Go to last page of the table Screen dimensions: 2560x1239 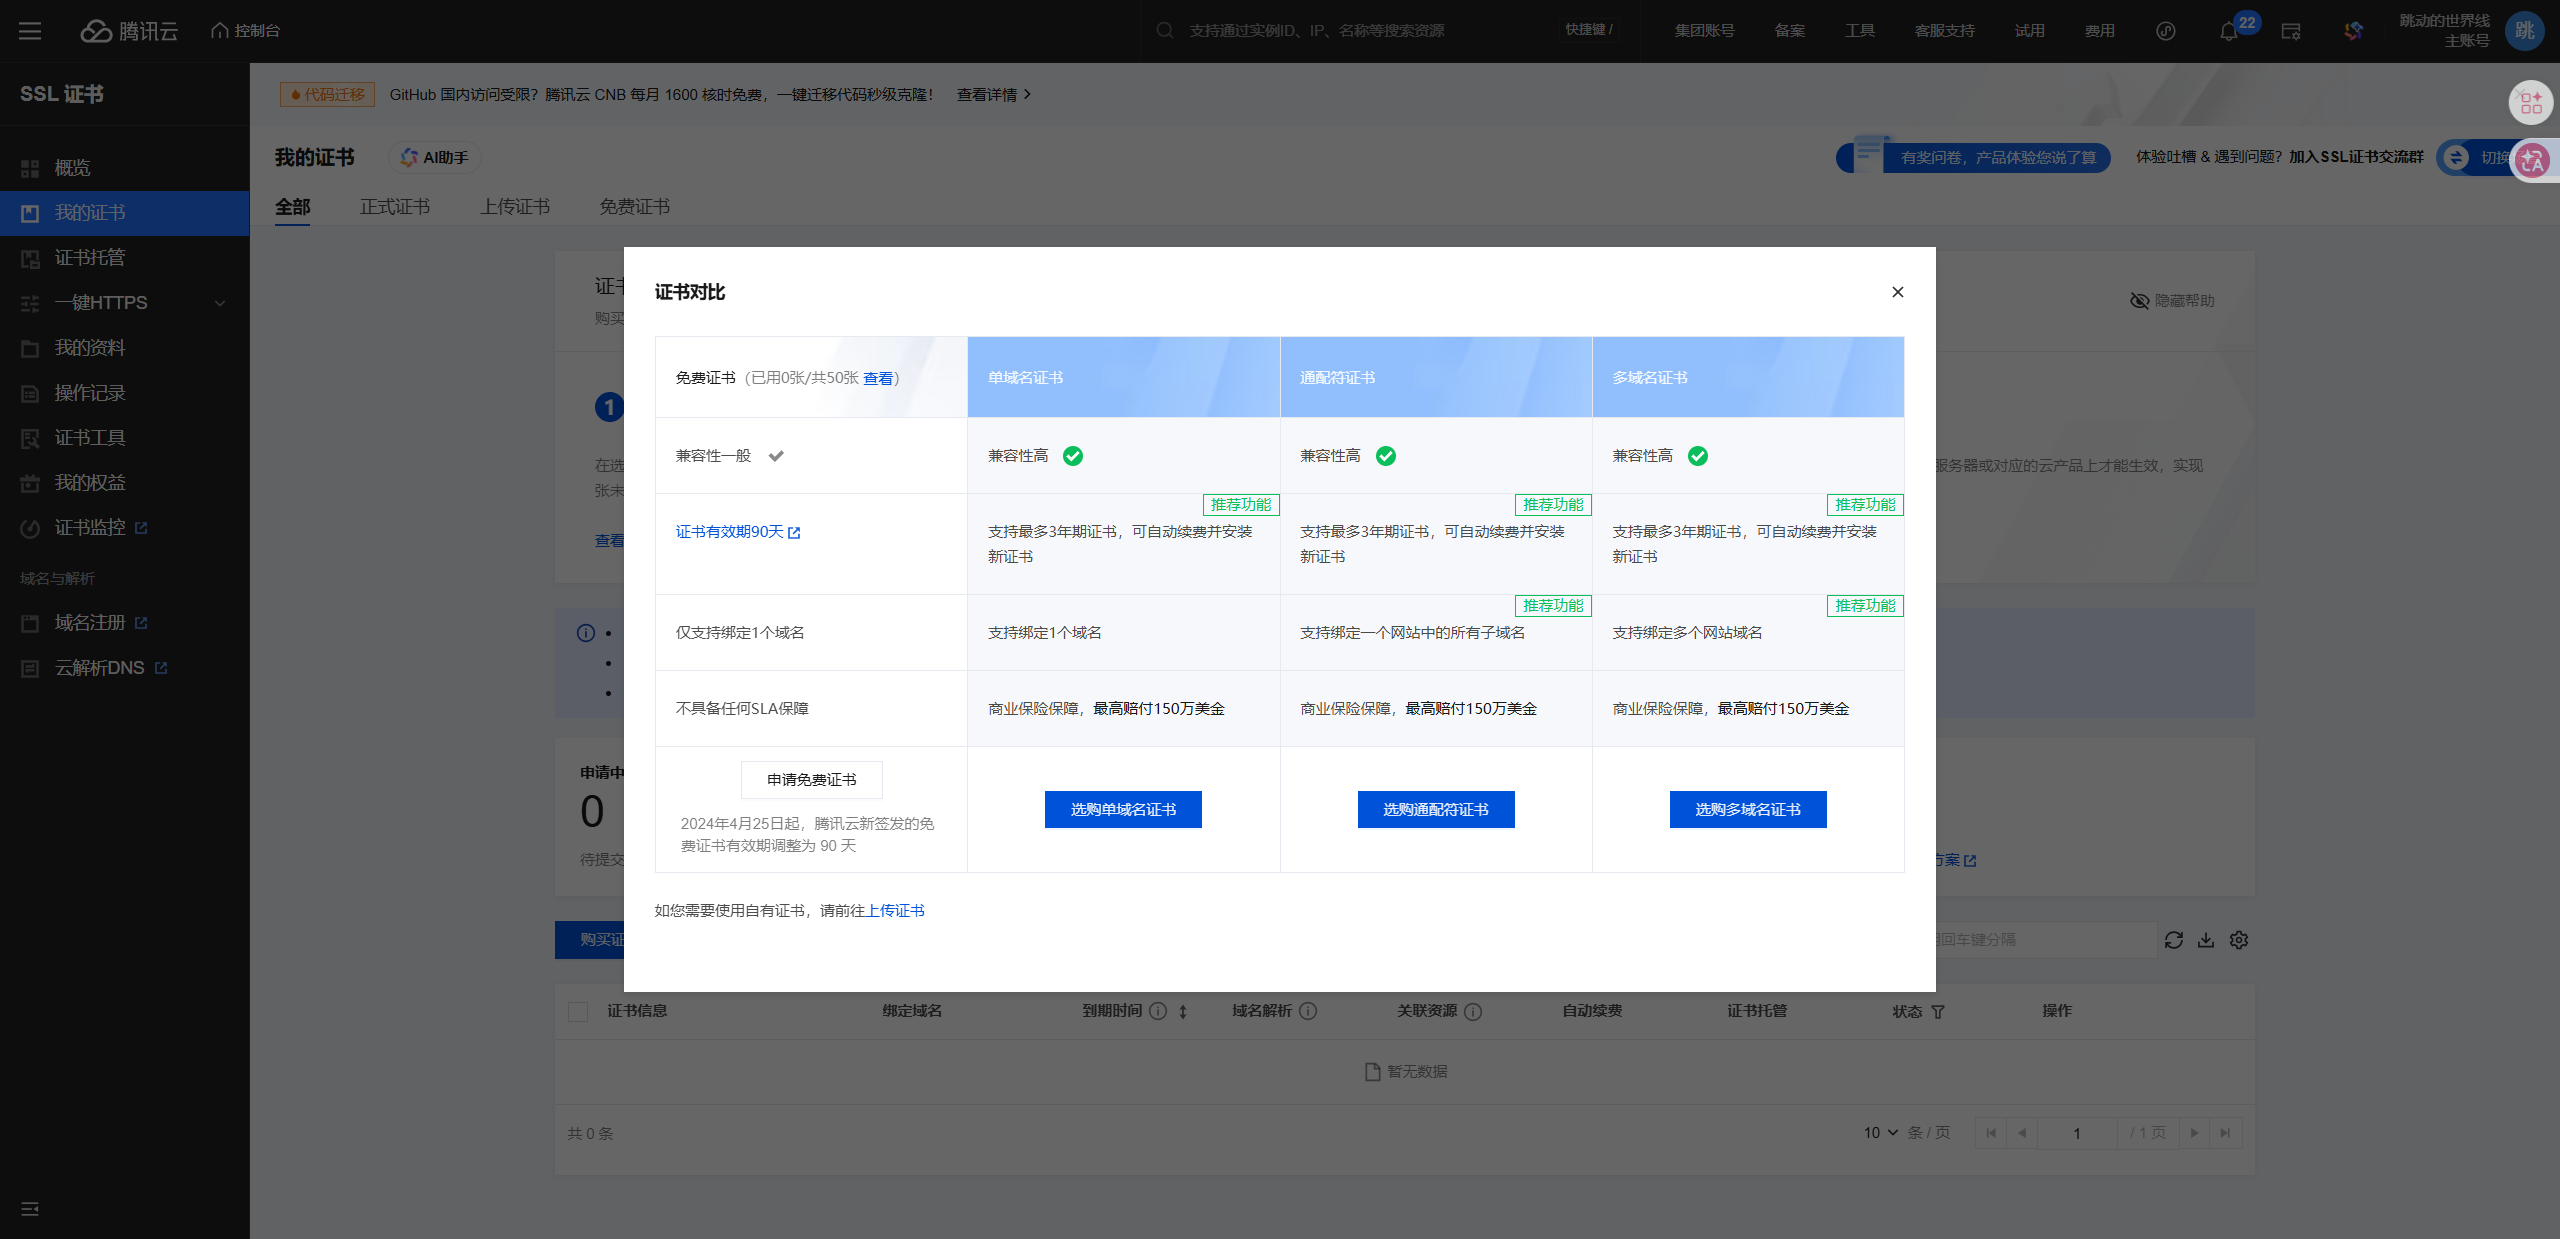click(x=2225, y=1133)
